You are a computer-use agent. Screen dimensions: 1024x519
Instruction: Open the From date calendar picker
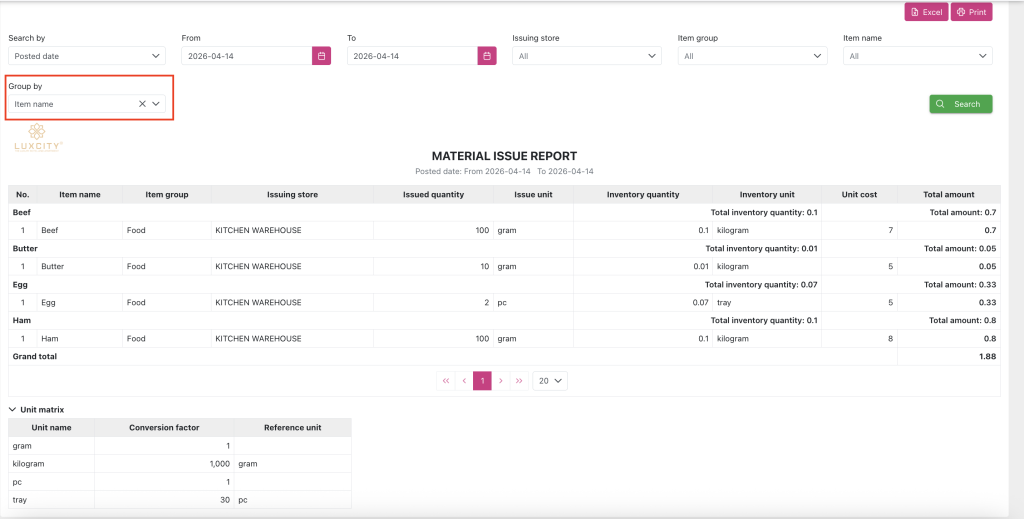pyautogui.click(x=321, y=56)
